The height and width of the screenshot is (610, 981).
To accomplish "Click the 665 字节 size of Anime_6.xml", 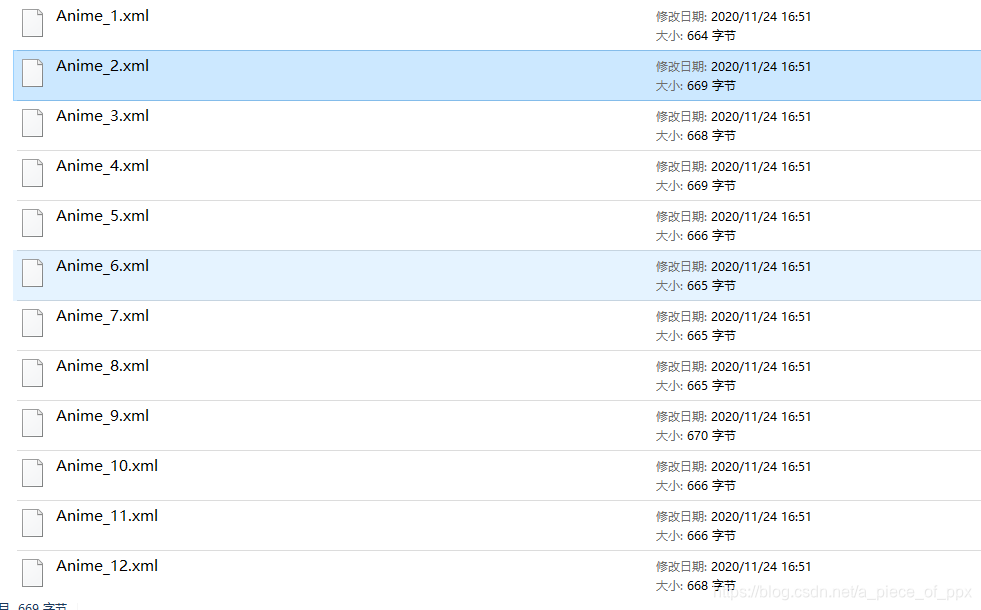I will pyautogui.click(x=711, y=286).
